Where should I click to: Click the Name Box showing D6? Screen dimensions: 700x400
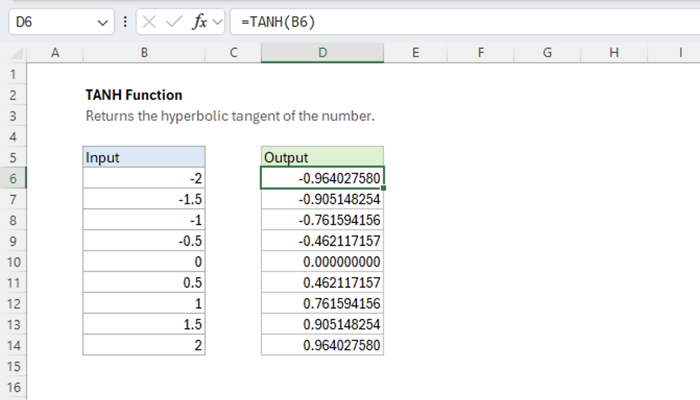pos(61,22)
